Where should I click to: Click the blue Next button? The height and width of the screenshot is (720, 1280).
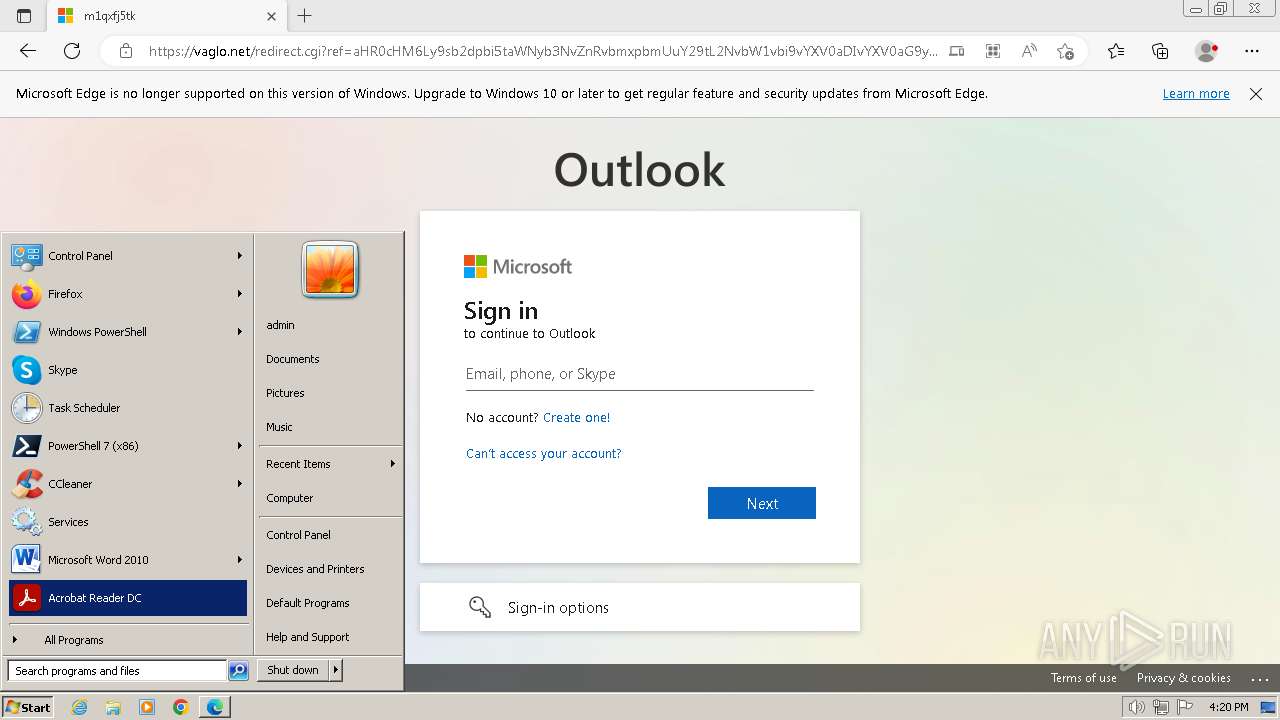[762, 503]
